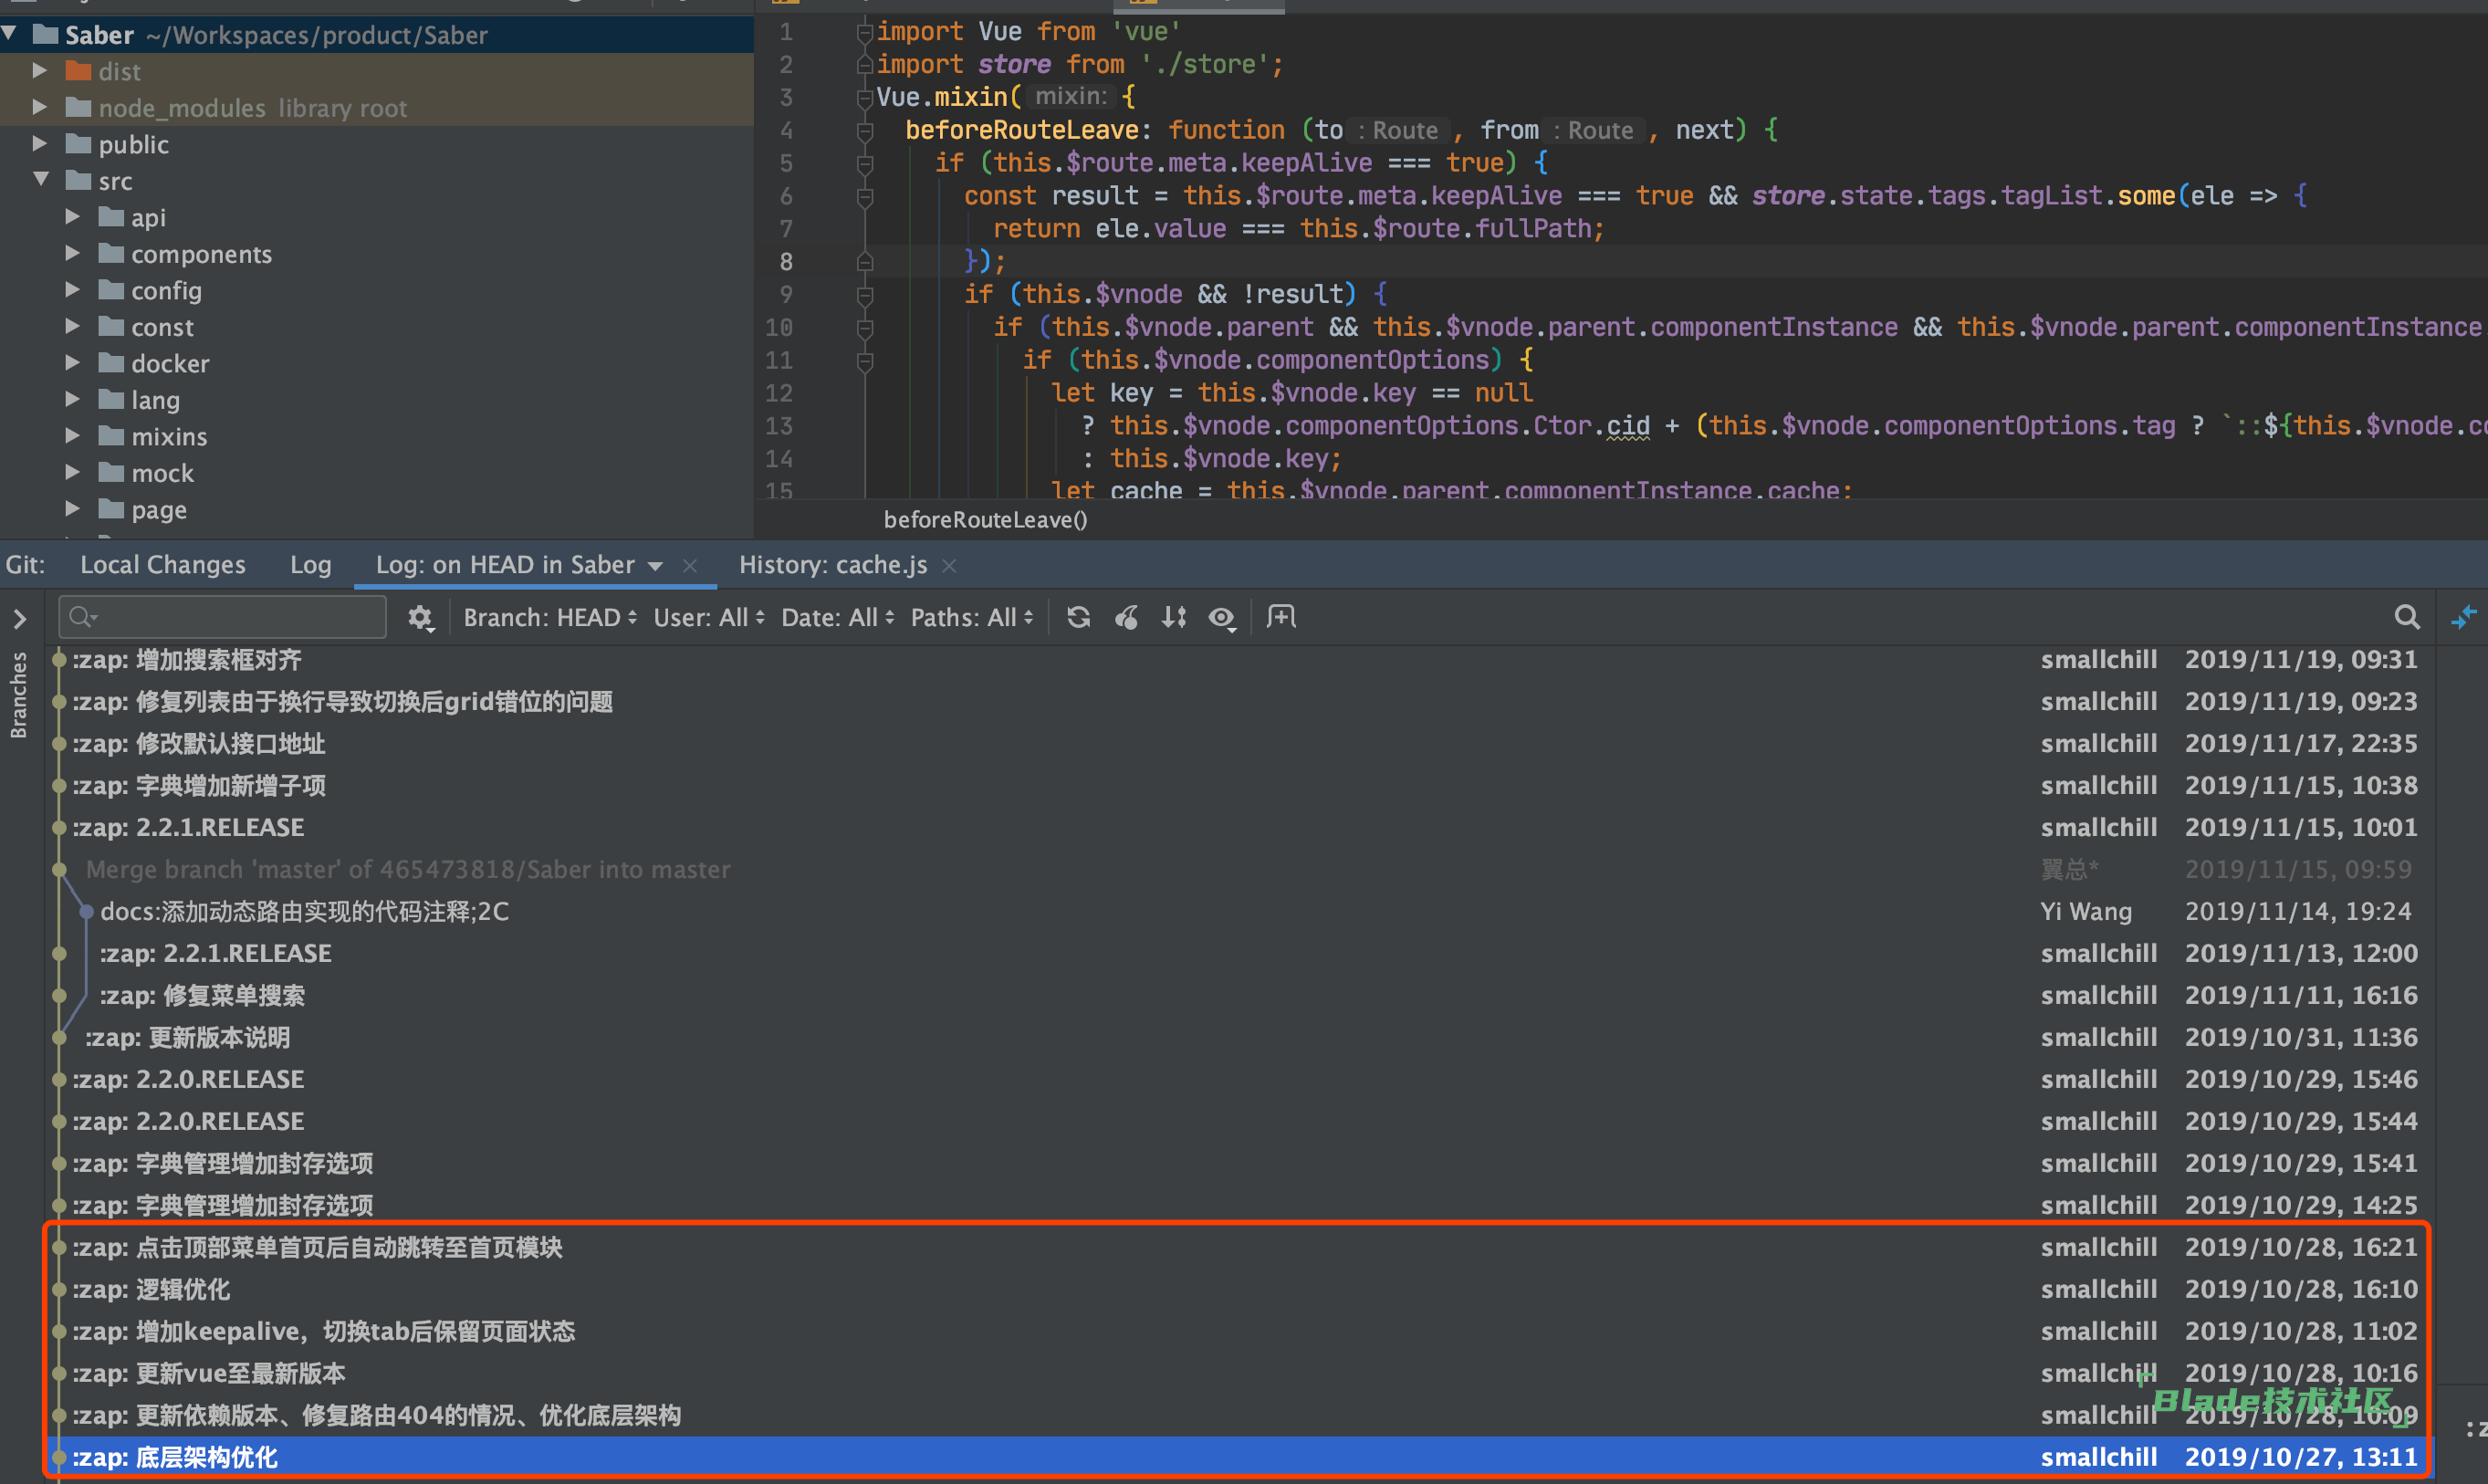Click the mixins folder icon
Screen dimensions: 2488x1484
click(111, 436)
